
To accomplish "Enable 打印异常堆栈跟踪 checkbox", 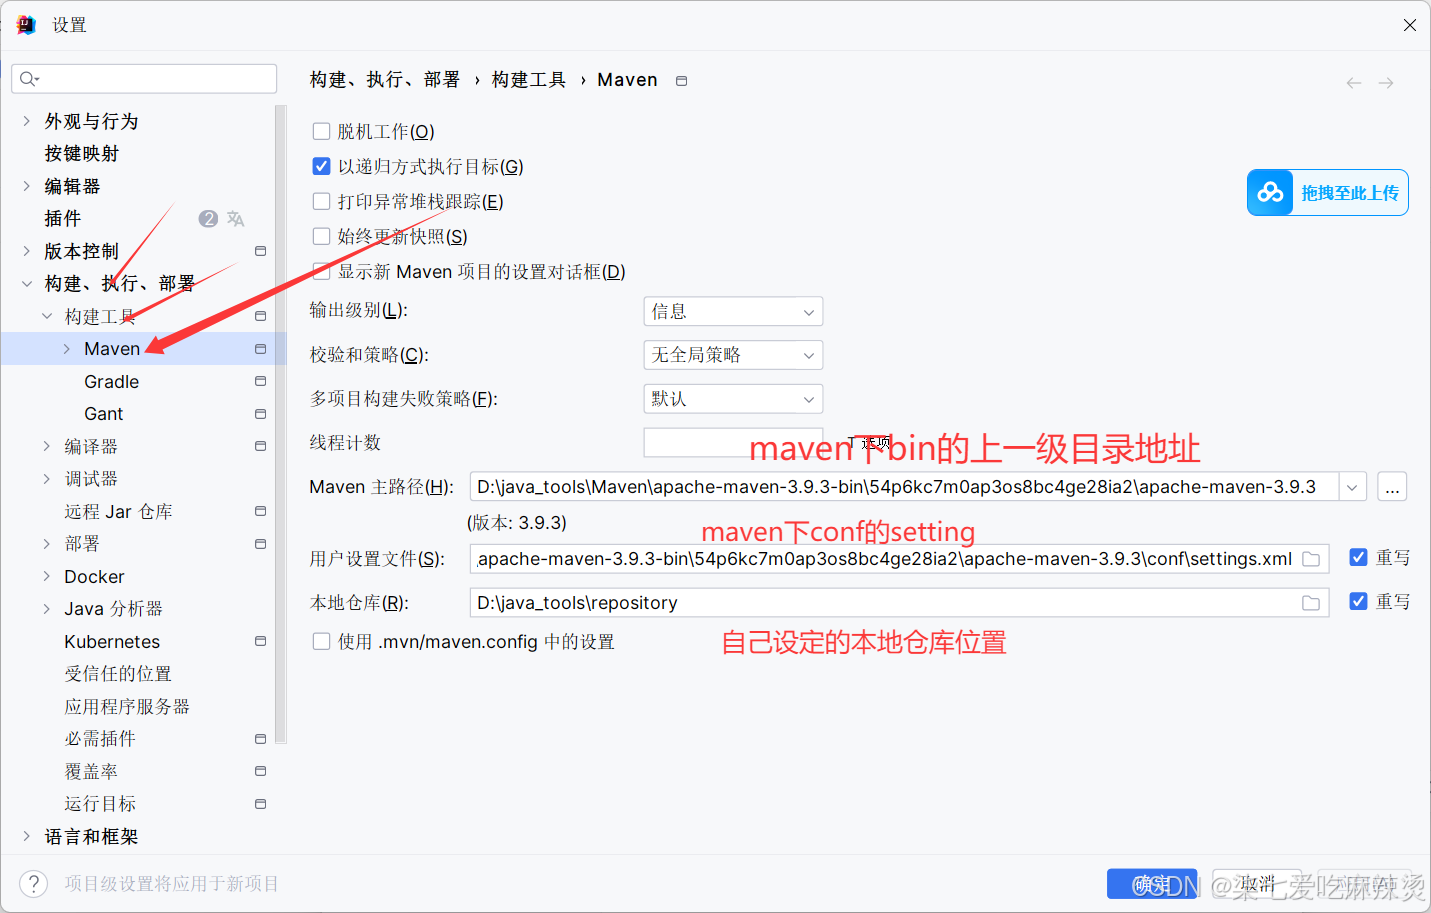I will [x=321, y=201].
